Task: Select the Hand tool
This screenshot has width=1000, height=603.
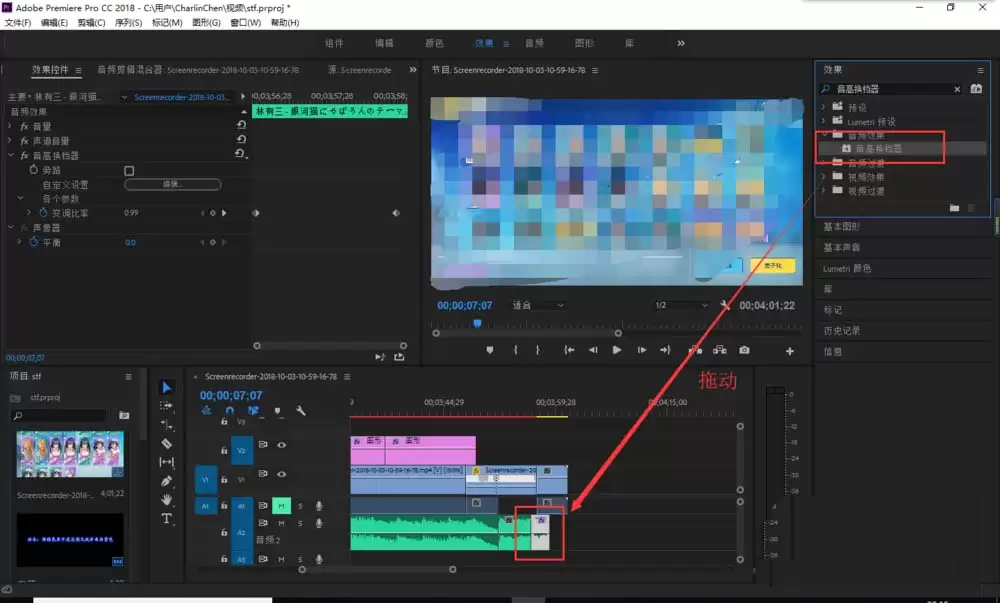Action: tap(166, 499)
